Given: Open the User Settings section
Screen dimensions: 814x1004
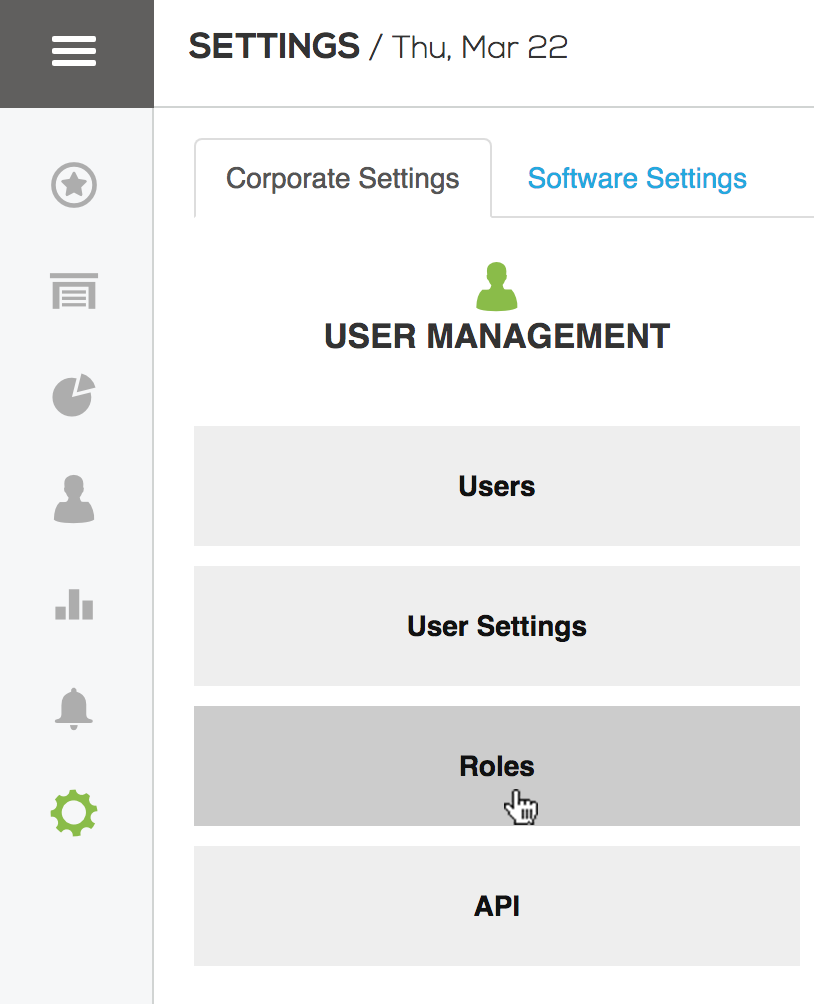Looking at the screenshot, I should 497,626.
